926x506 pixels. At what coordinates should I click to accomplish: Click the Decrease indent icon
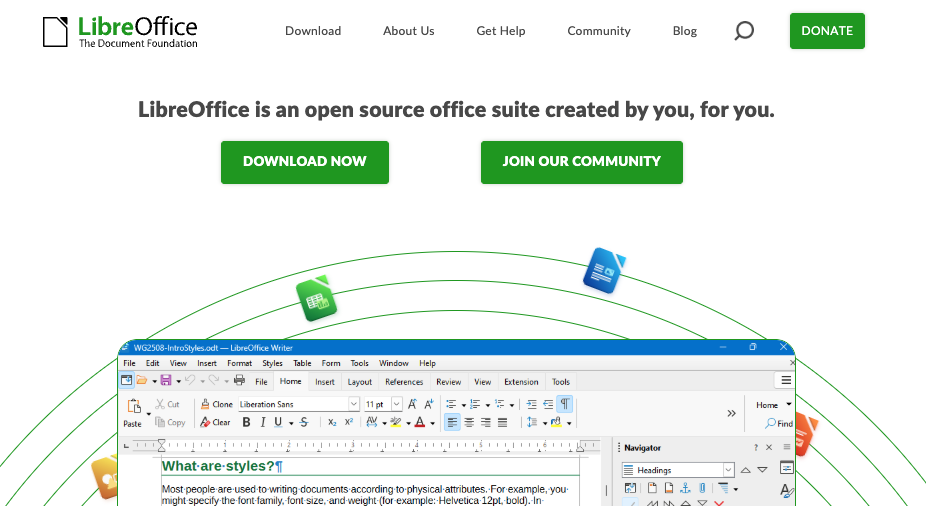pos(548,404)
